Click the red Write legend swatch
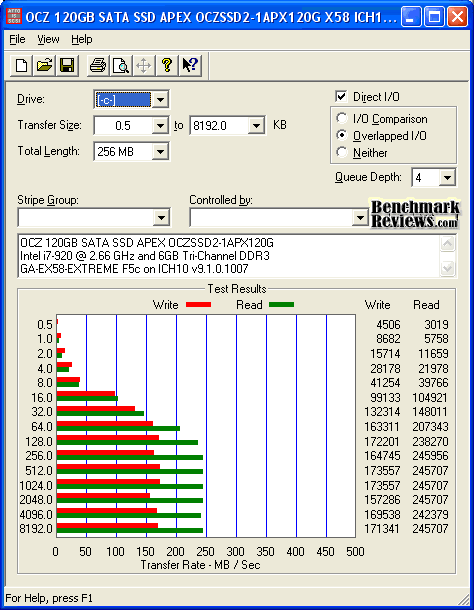474x610 pixels. tap(198, 305)
